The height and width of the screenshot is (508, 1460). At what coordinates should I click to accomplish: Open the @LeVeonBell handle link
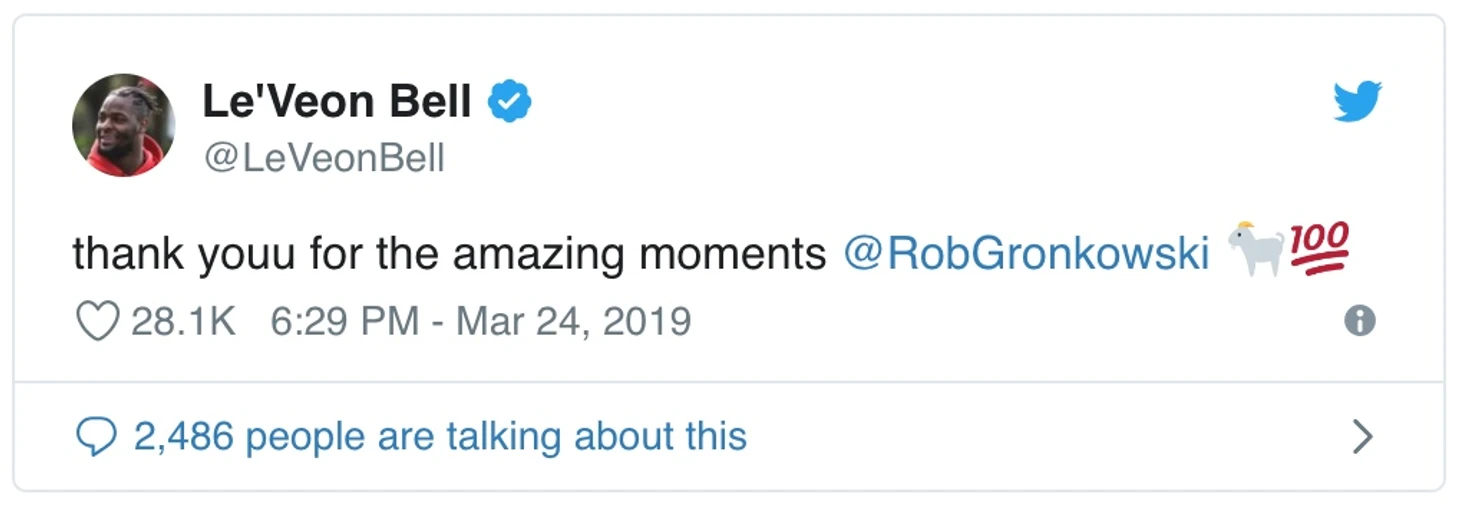[323, 159]
